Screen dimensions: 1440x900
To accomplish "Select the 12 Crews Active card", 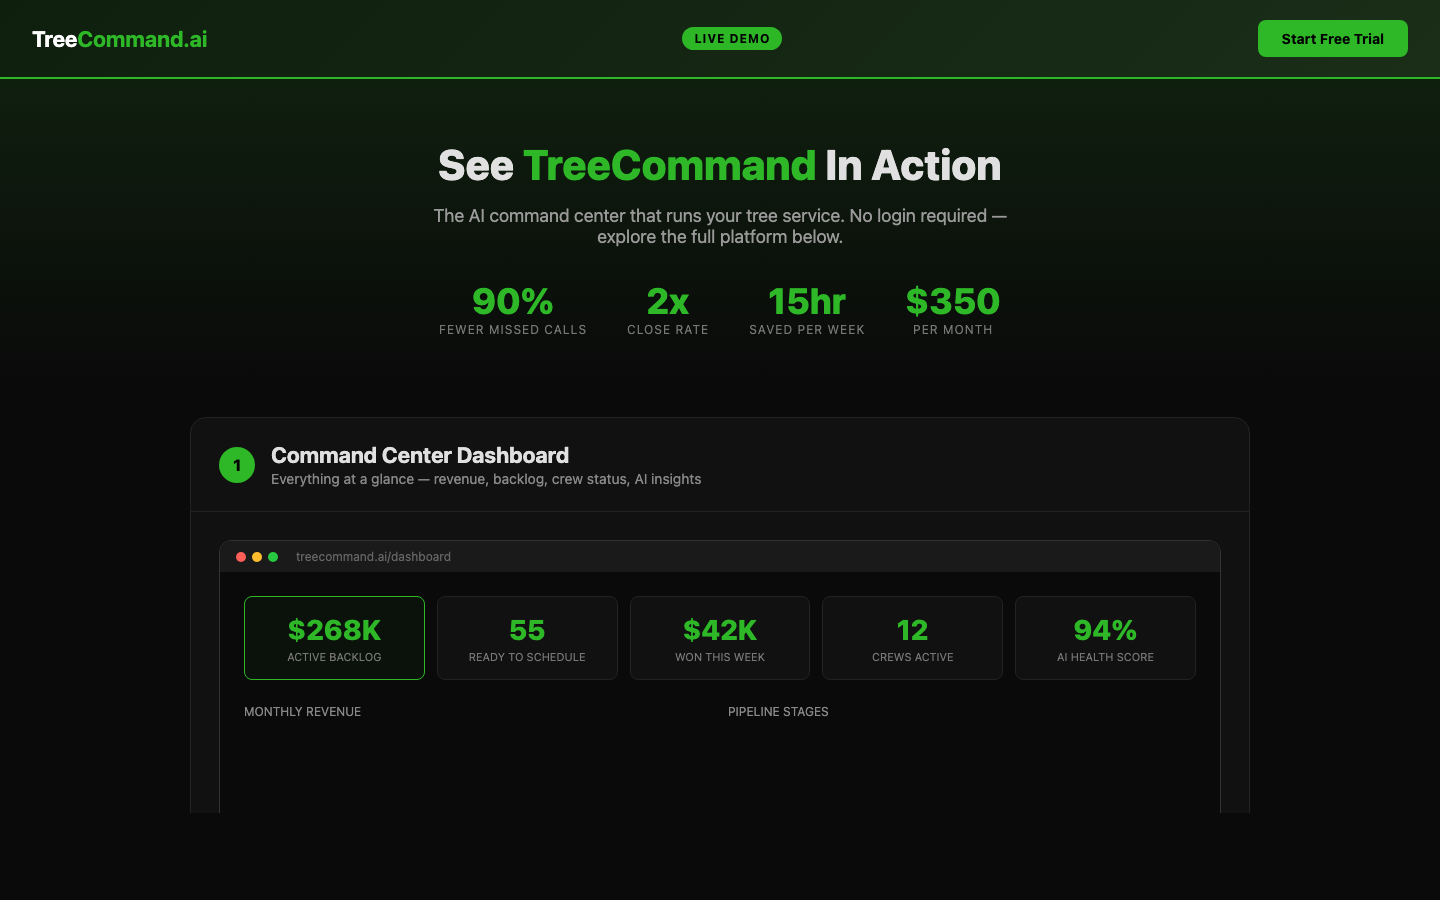I will click(x=912, y=638).
